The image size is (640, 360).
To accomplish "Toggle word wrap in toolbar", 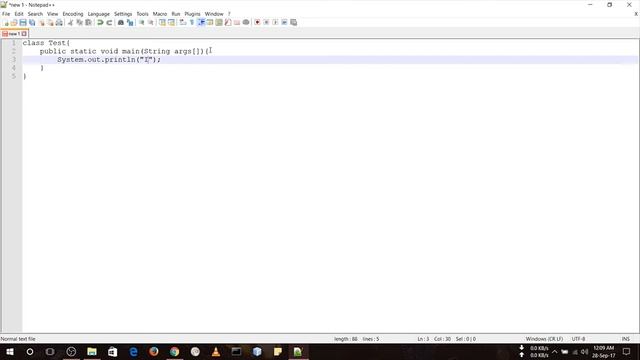I will (x=183, y=22).
